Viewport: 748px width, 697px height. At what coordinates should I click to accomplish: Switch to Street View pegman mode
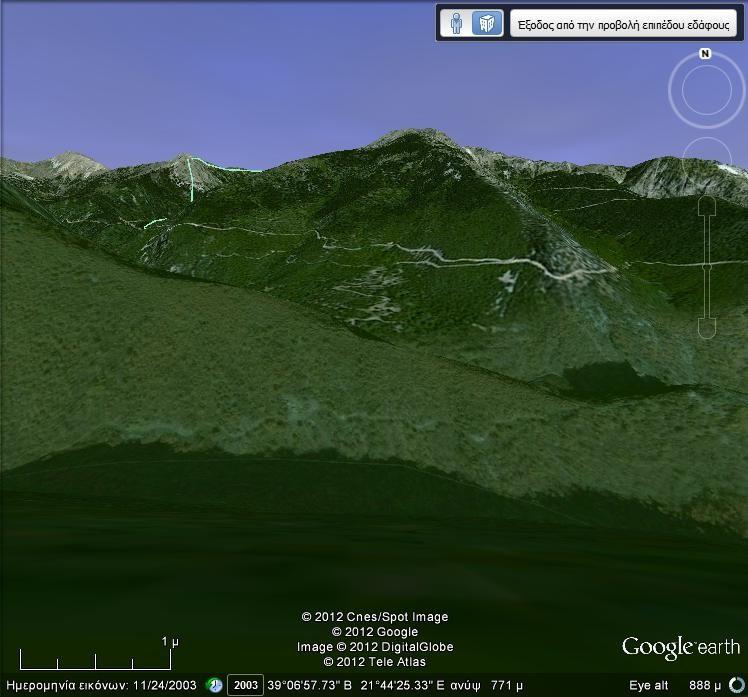pos(456,23)
